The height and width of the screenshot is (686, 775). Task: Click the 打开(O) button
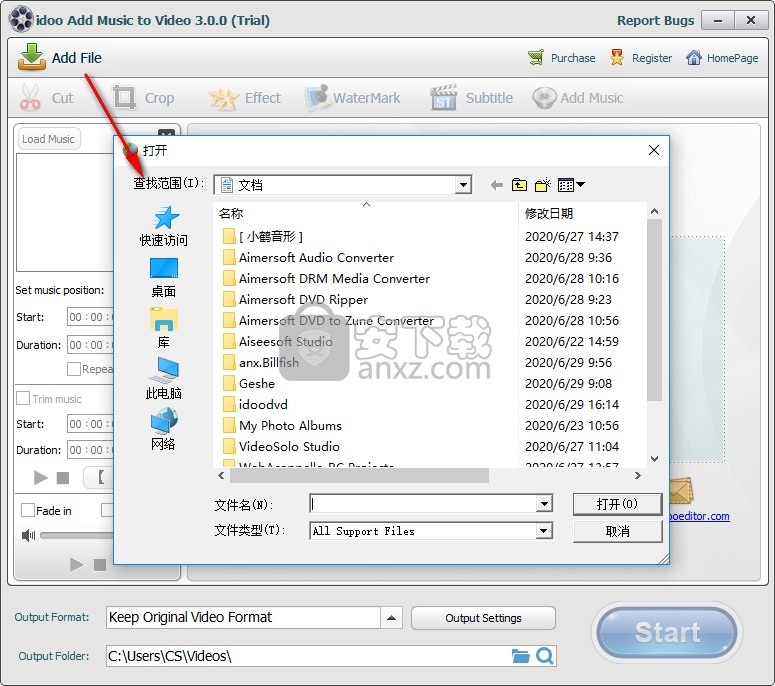pos(617,504)
